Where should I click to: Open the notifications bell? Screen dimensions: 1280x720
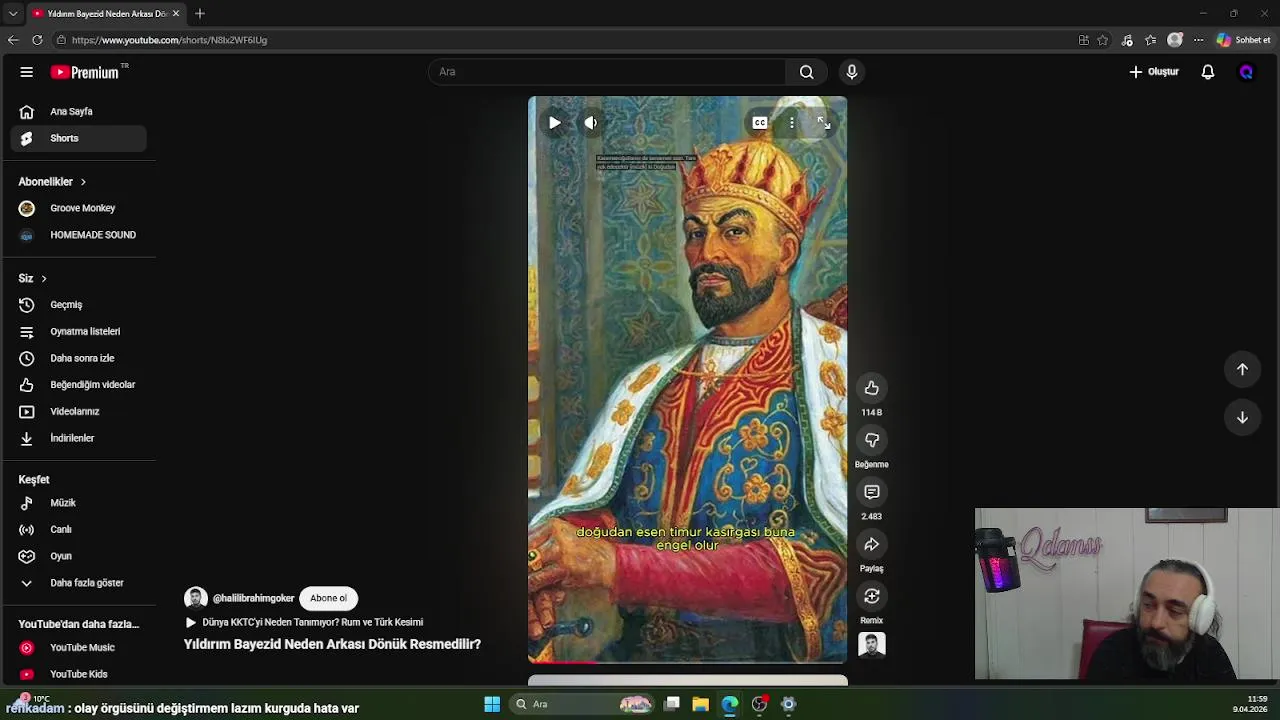pos(1208,72)
